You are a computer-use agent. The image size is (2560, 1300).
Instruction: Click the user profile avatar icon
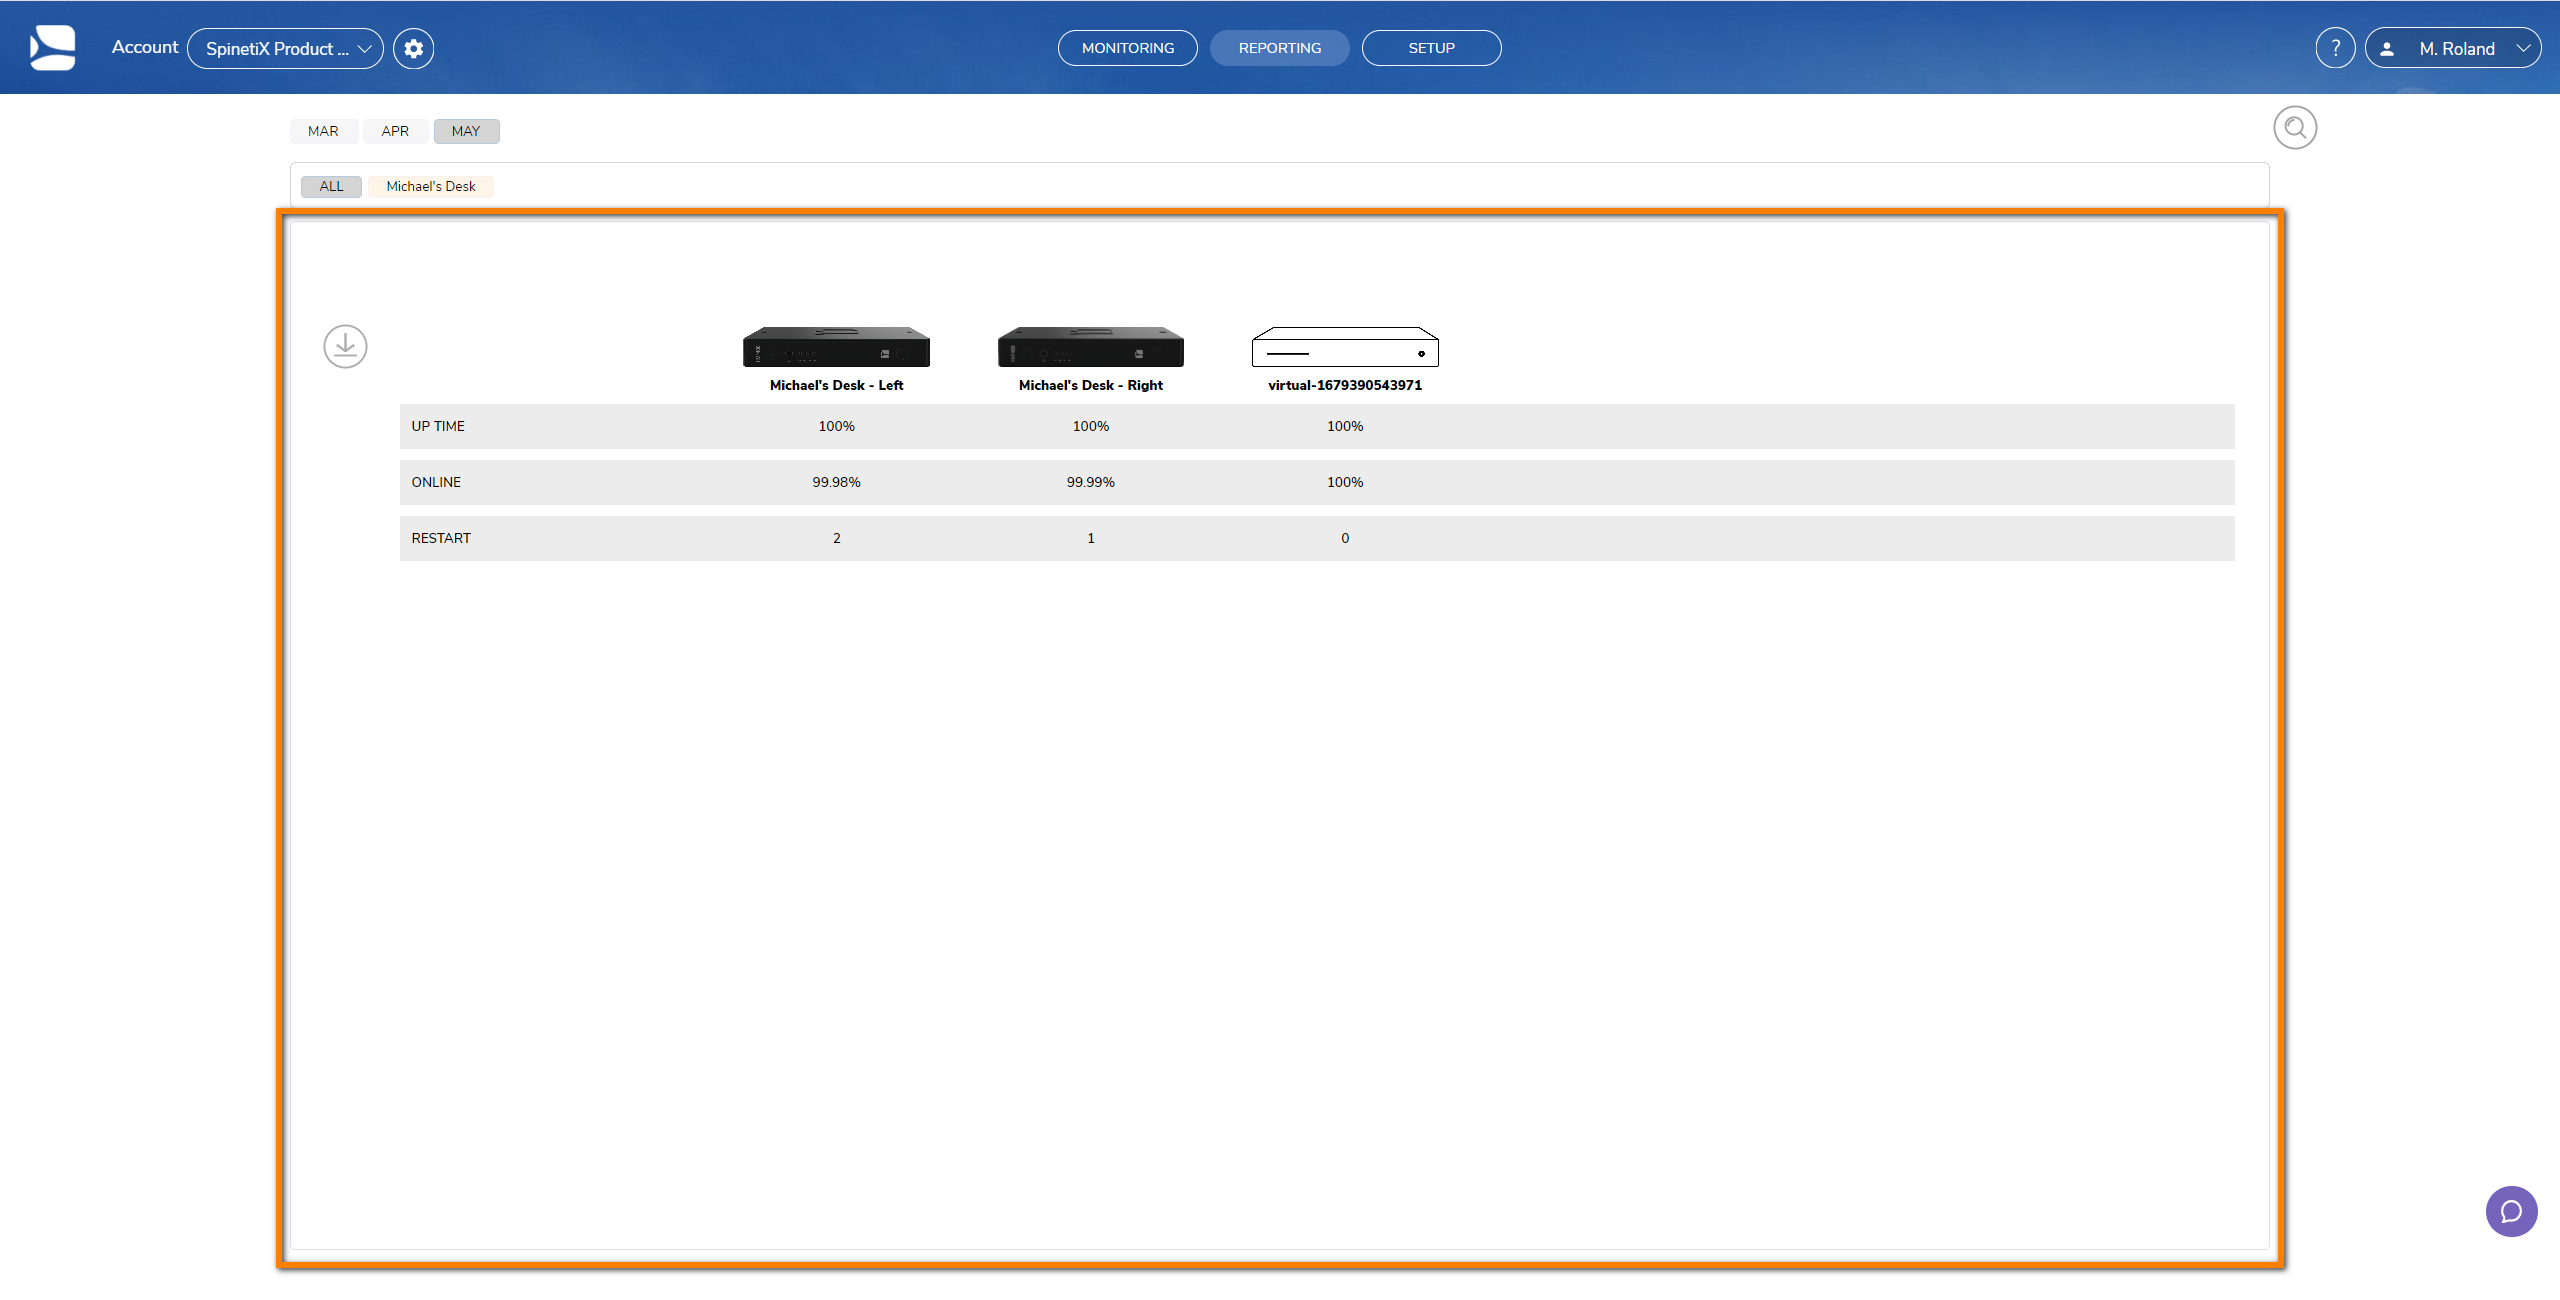point(2387,49)
